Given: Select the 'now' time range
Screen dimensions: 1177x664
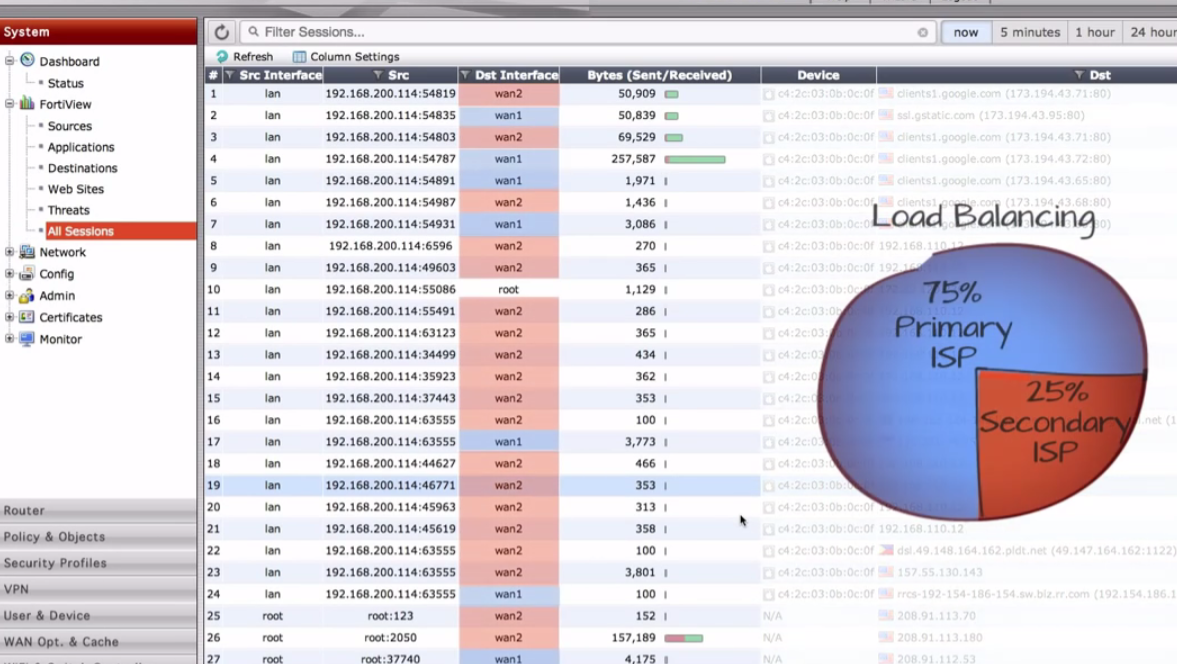Looking at the screenshot, I should [x=965, y=32].
